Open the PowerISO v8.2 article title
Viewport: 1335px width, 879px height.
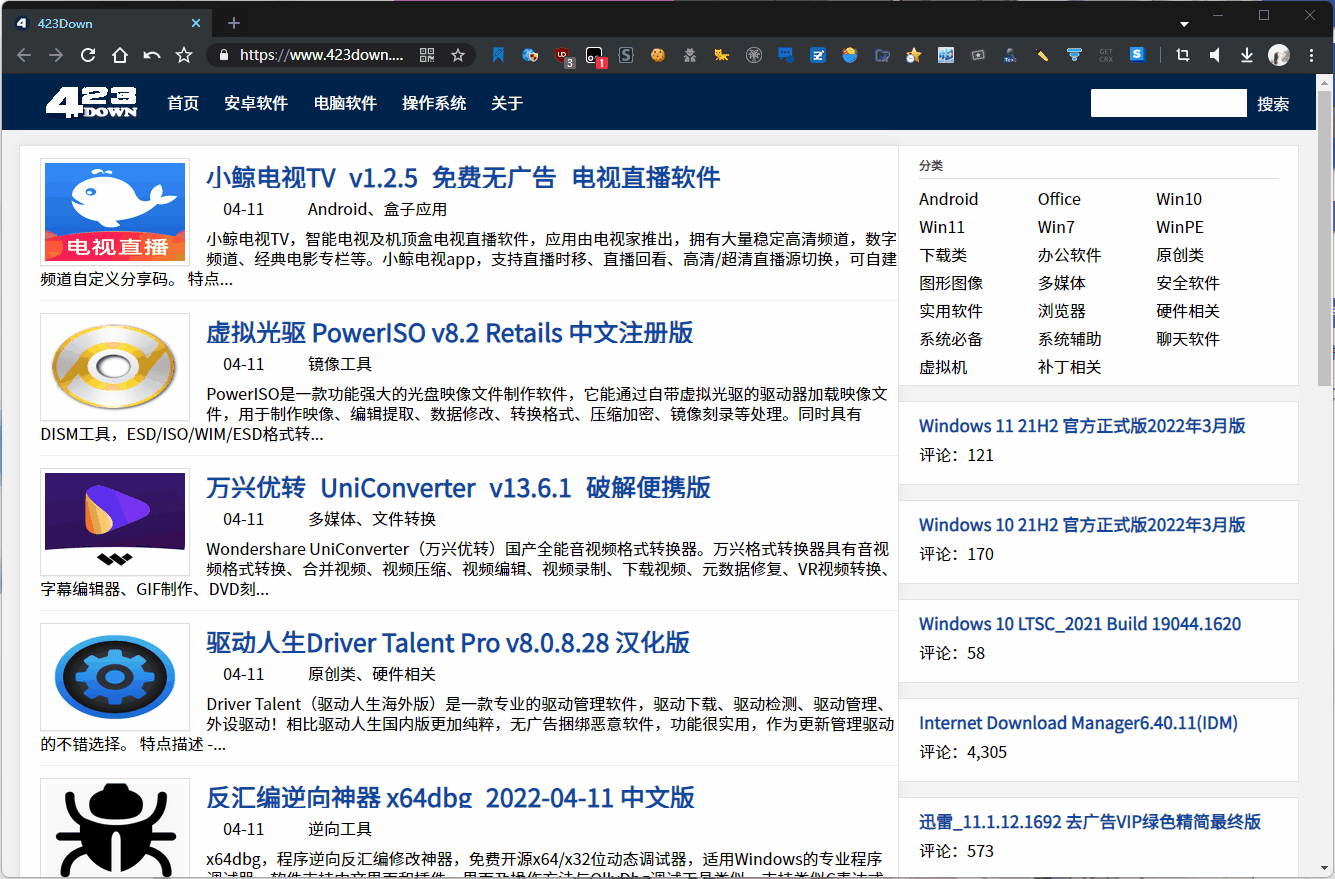tap(450, 333)
